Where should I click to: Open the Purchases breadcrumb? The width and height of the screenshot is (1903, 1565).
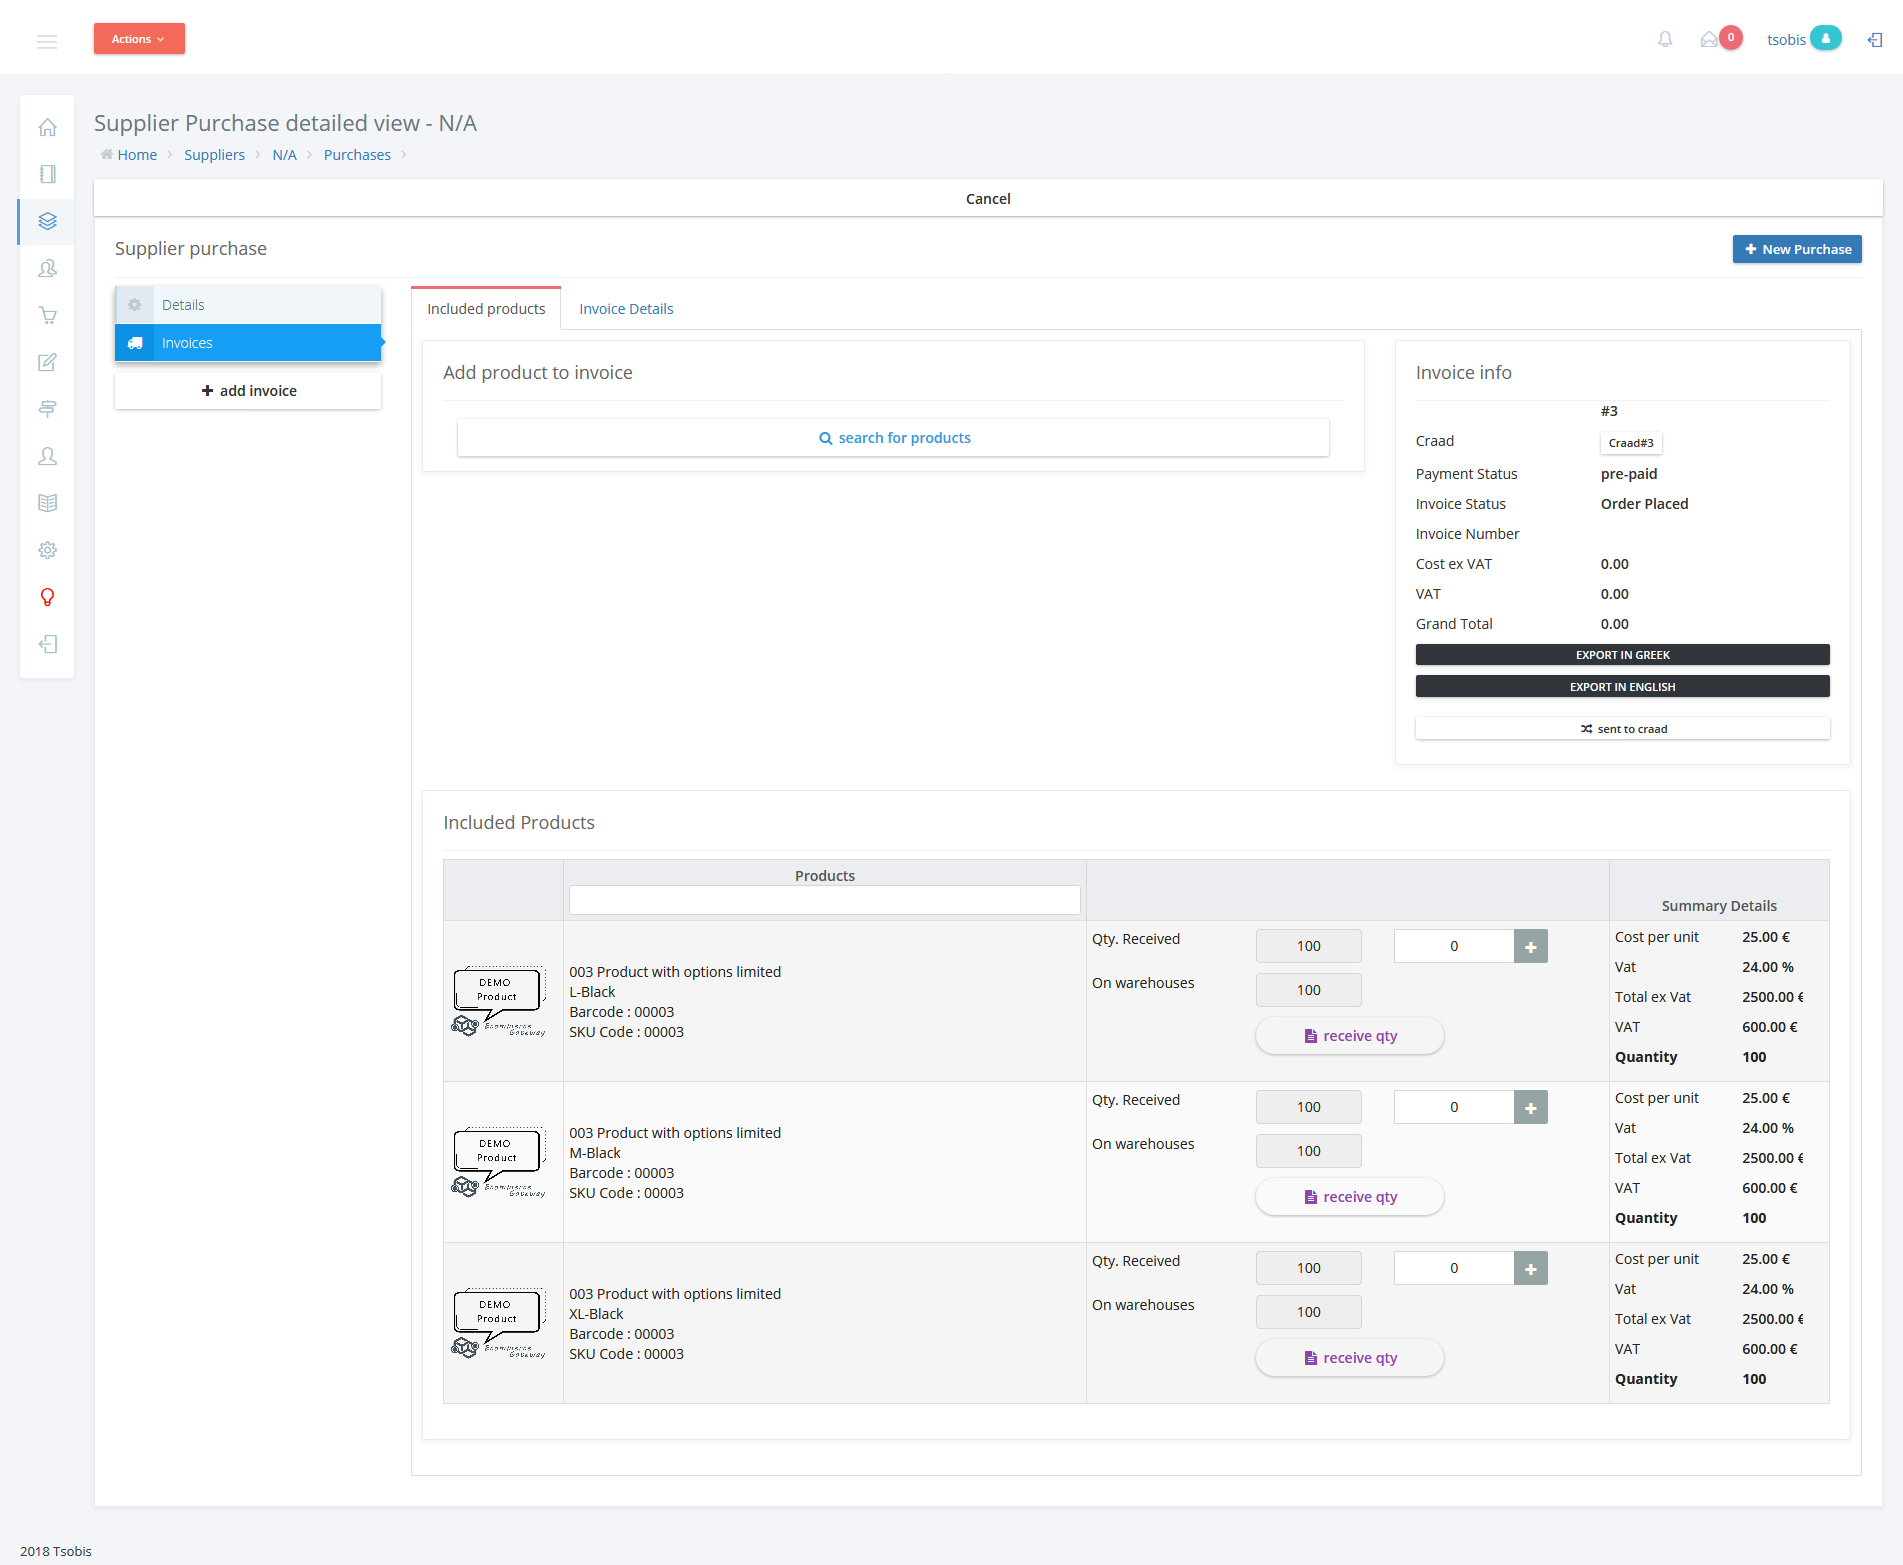tap(357, 155)
